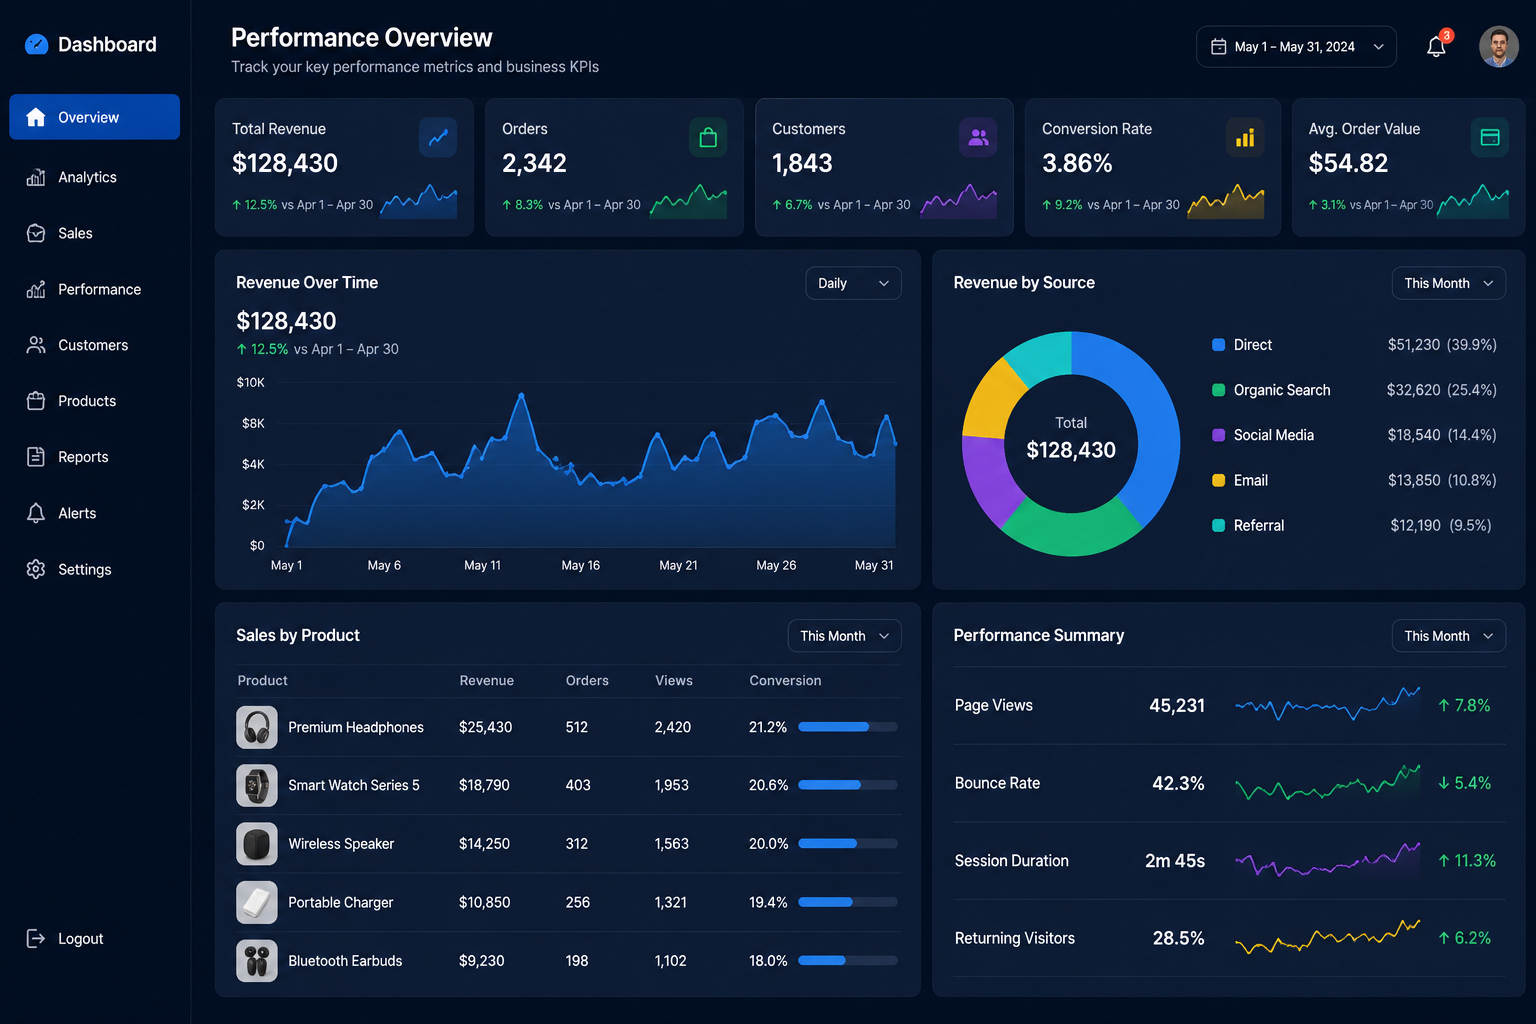Click the Dashboard logo icon

(x=36, y=44)
